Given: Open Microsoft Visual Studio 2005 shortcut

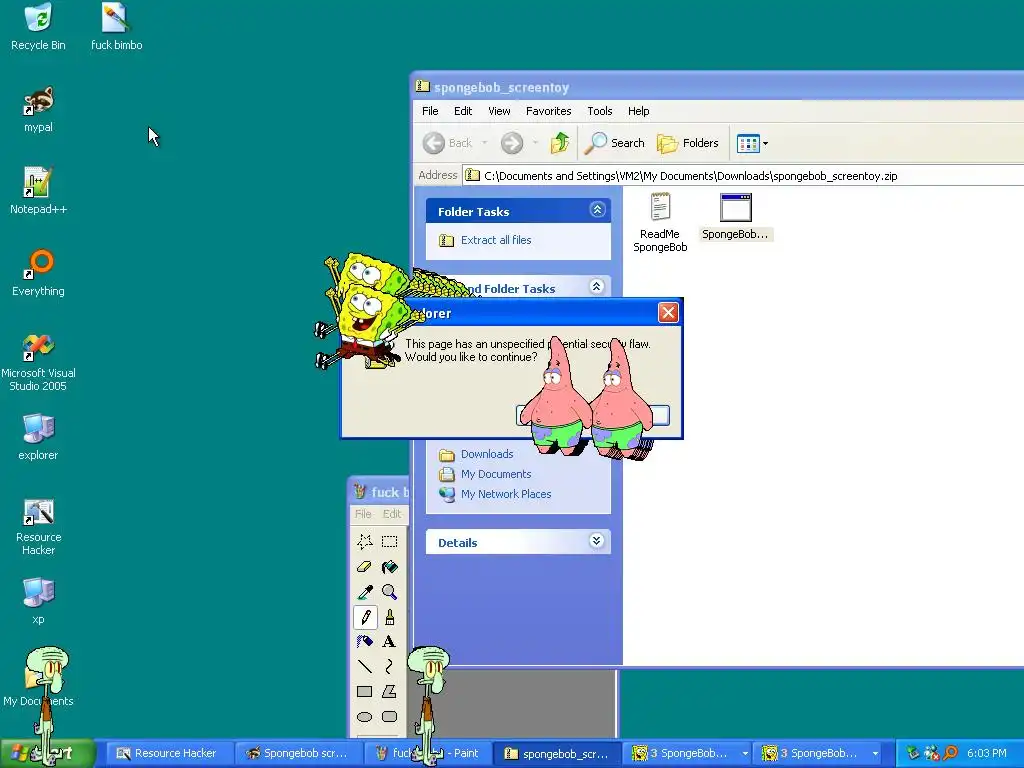Looking at the screenshot, I should pyautogui.click(x=38, y=362).
